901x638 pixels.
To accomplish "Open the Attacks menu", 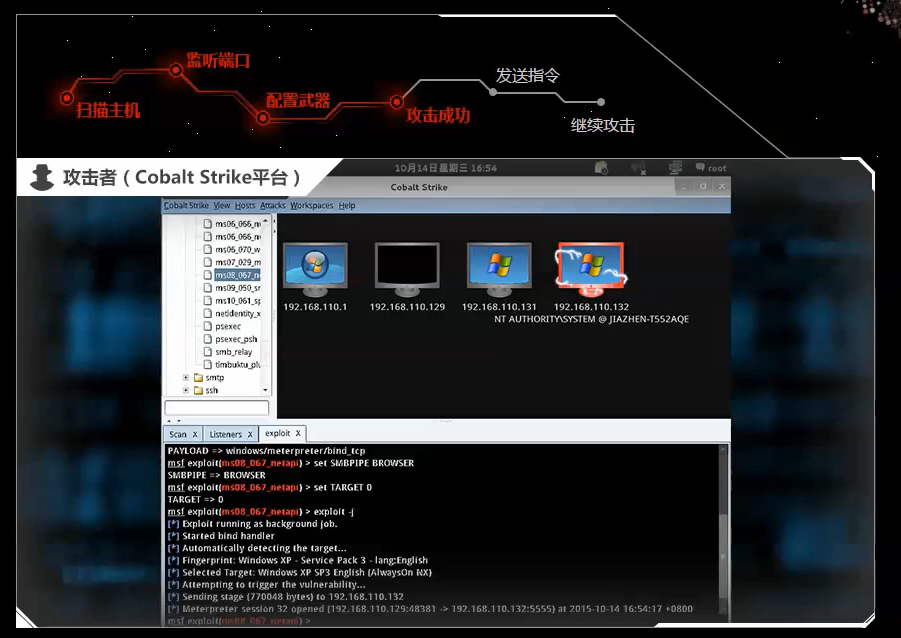I will click(272, 205).
